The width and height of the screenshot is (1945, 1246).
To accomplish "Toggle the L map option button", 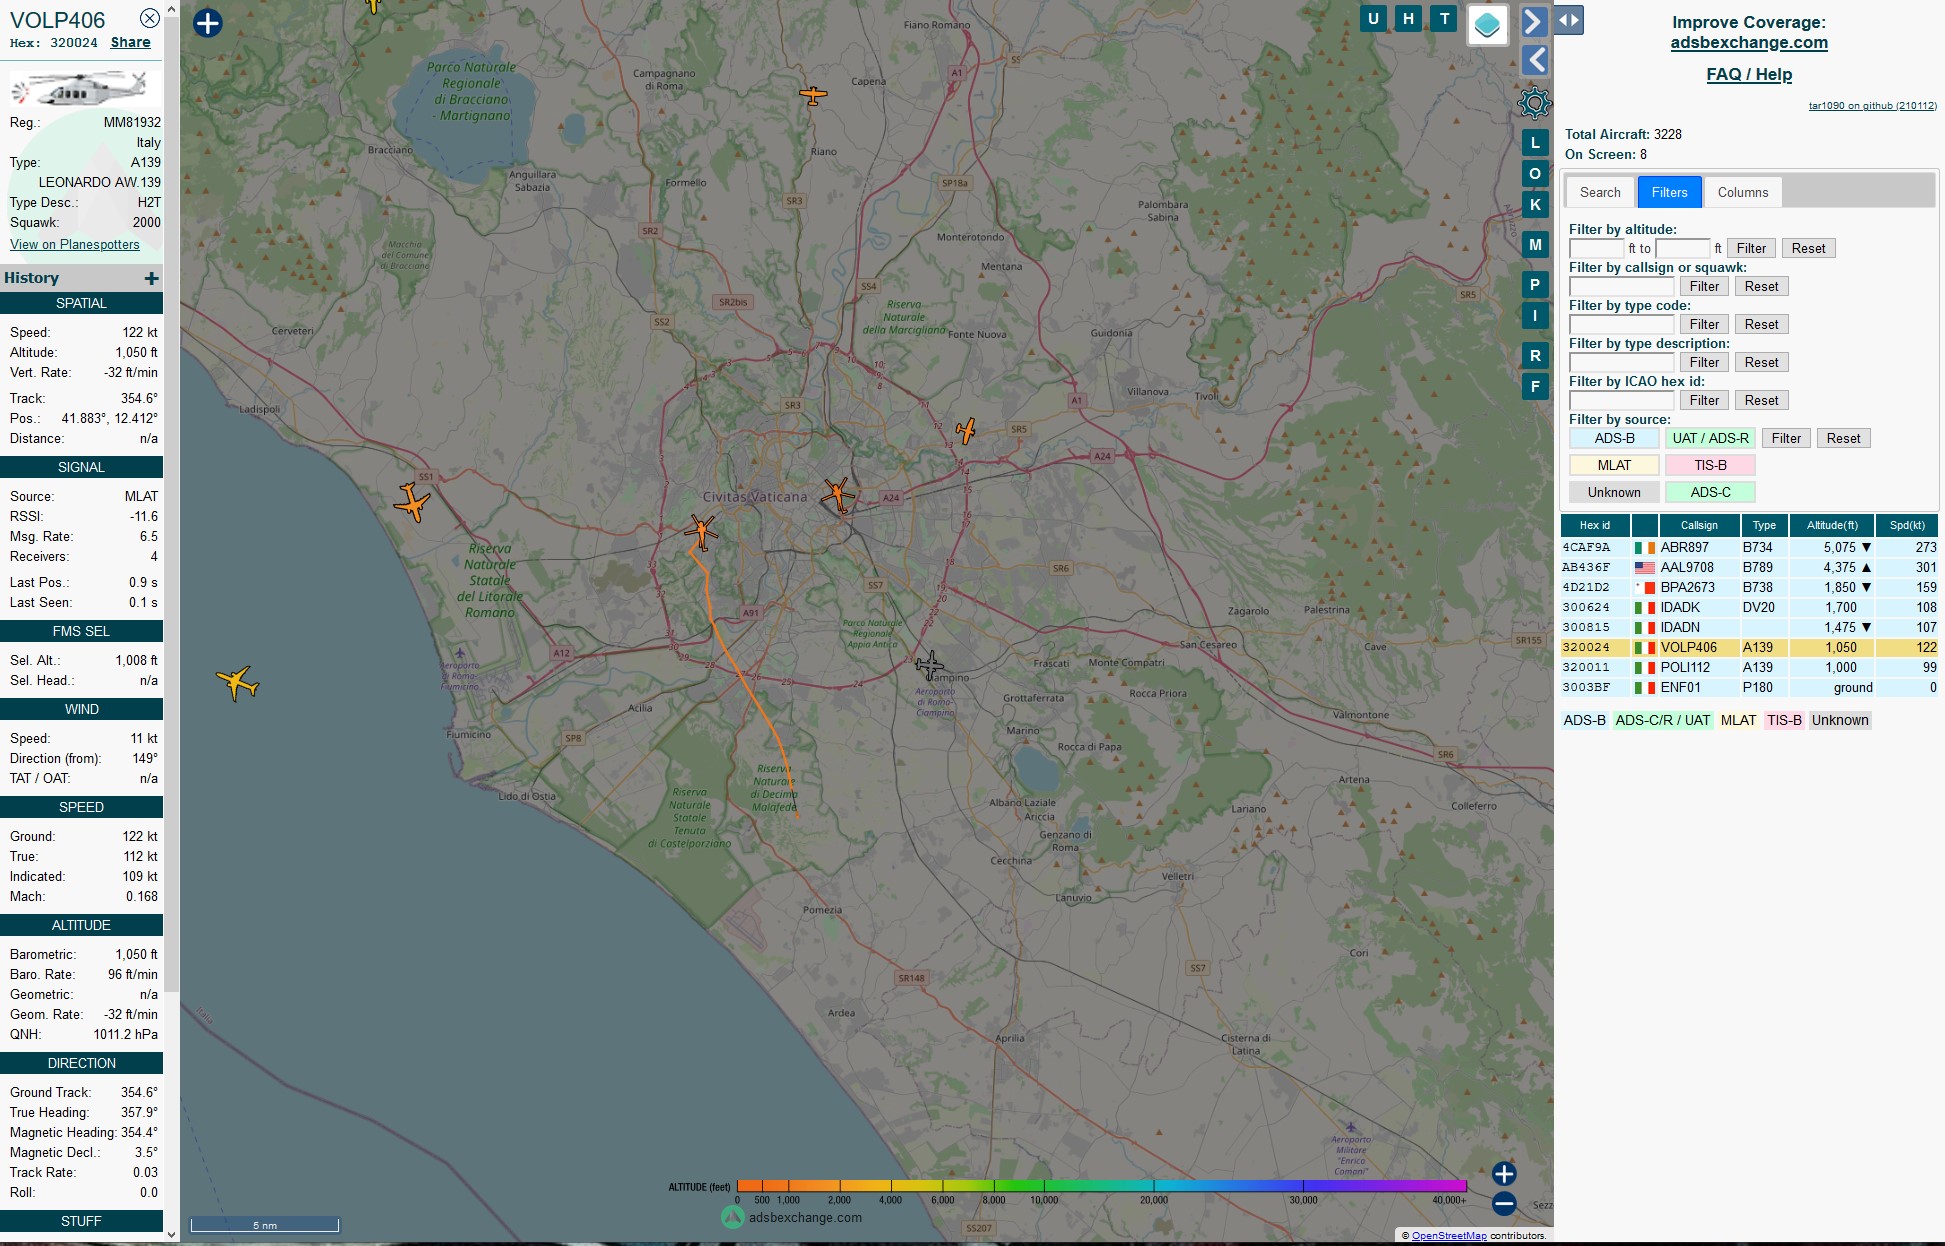I will 1535,143.
